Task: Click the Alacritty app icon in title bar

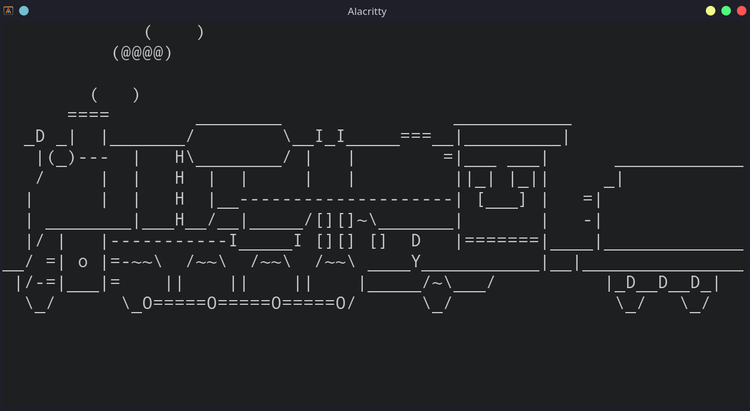Action: click(8, 11)
